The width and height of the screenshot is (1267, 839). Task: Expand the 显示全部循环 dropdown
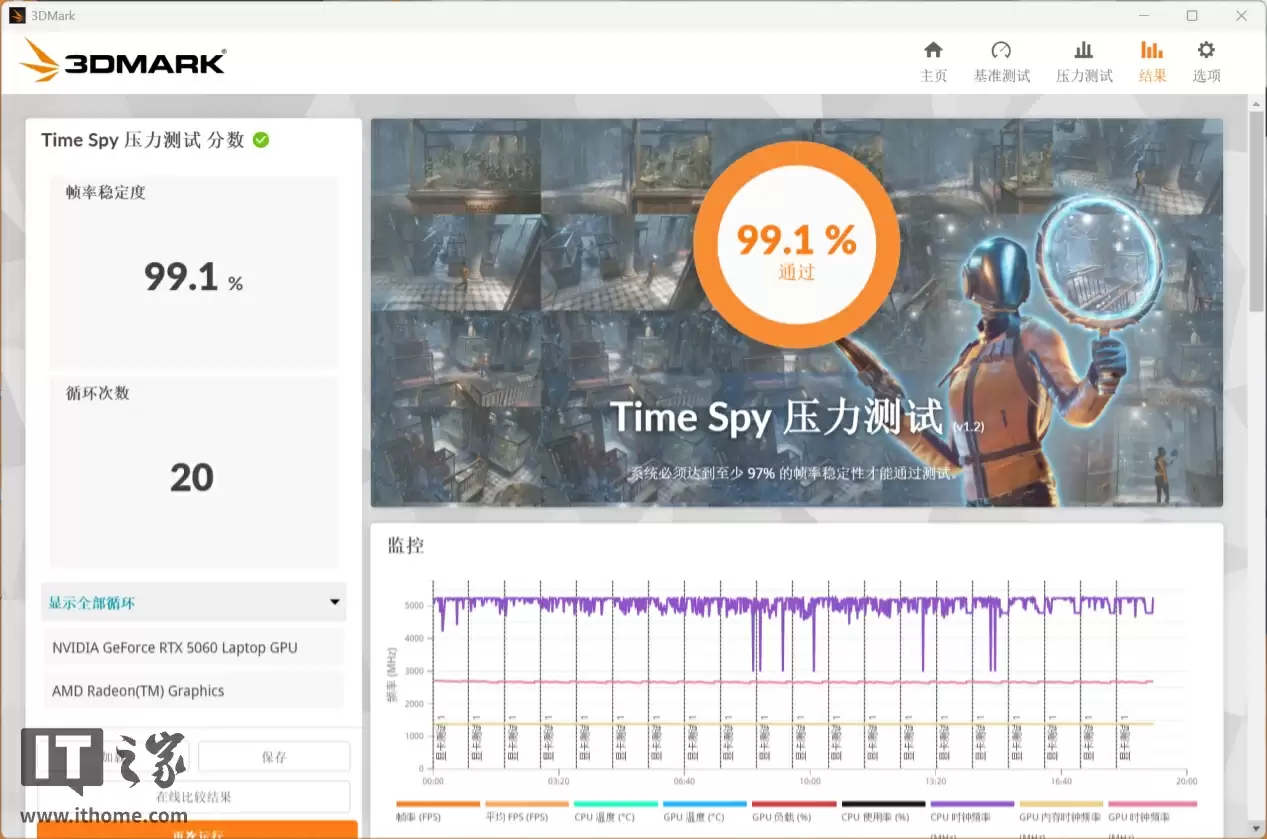tap(193, 602)
